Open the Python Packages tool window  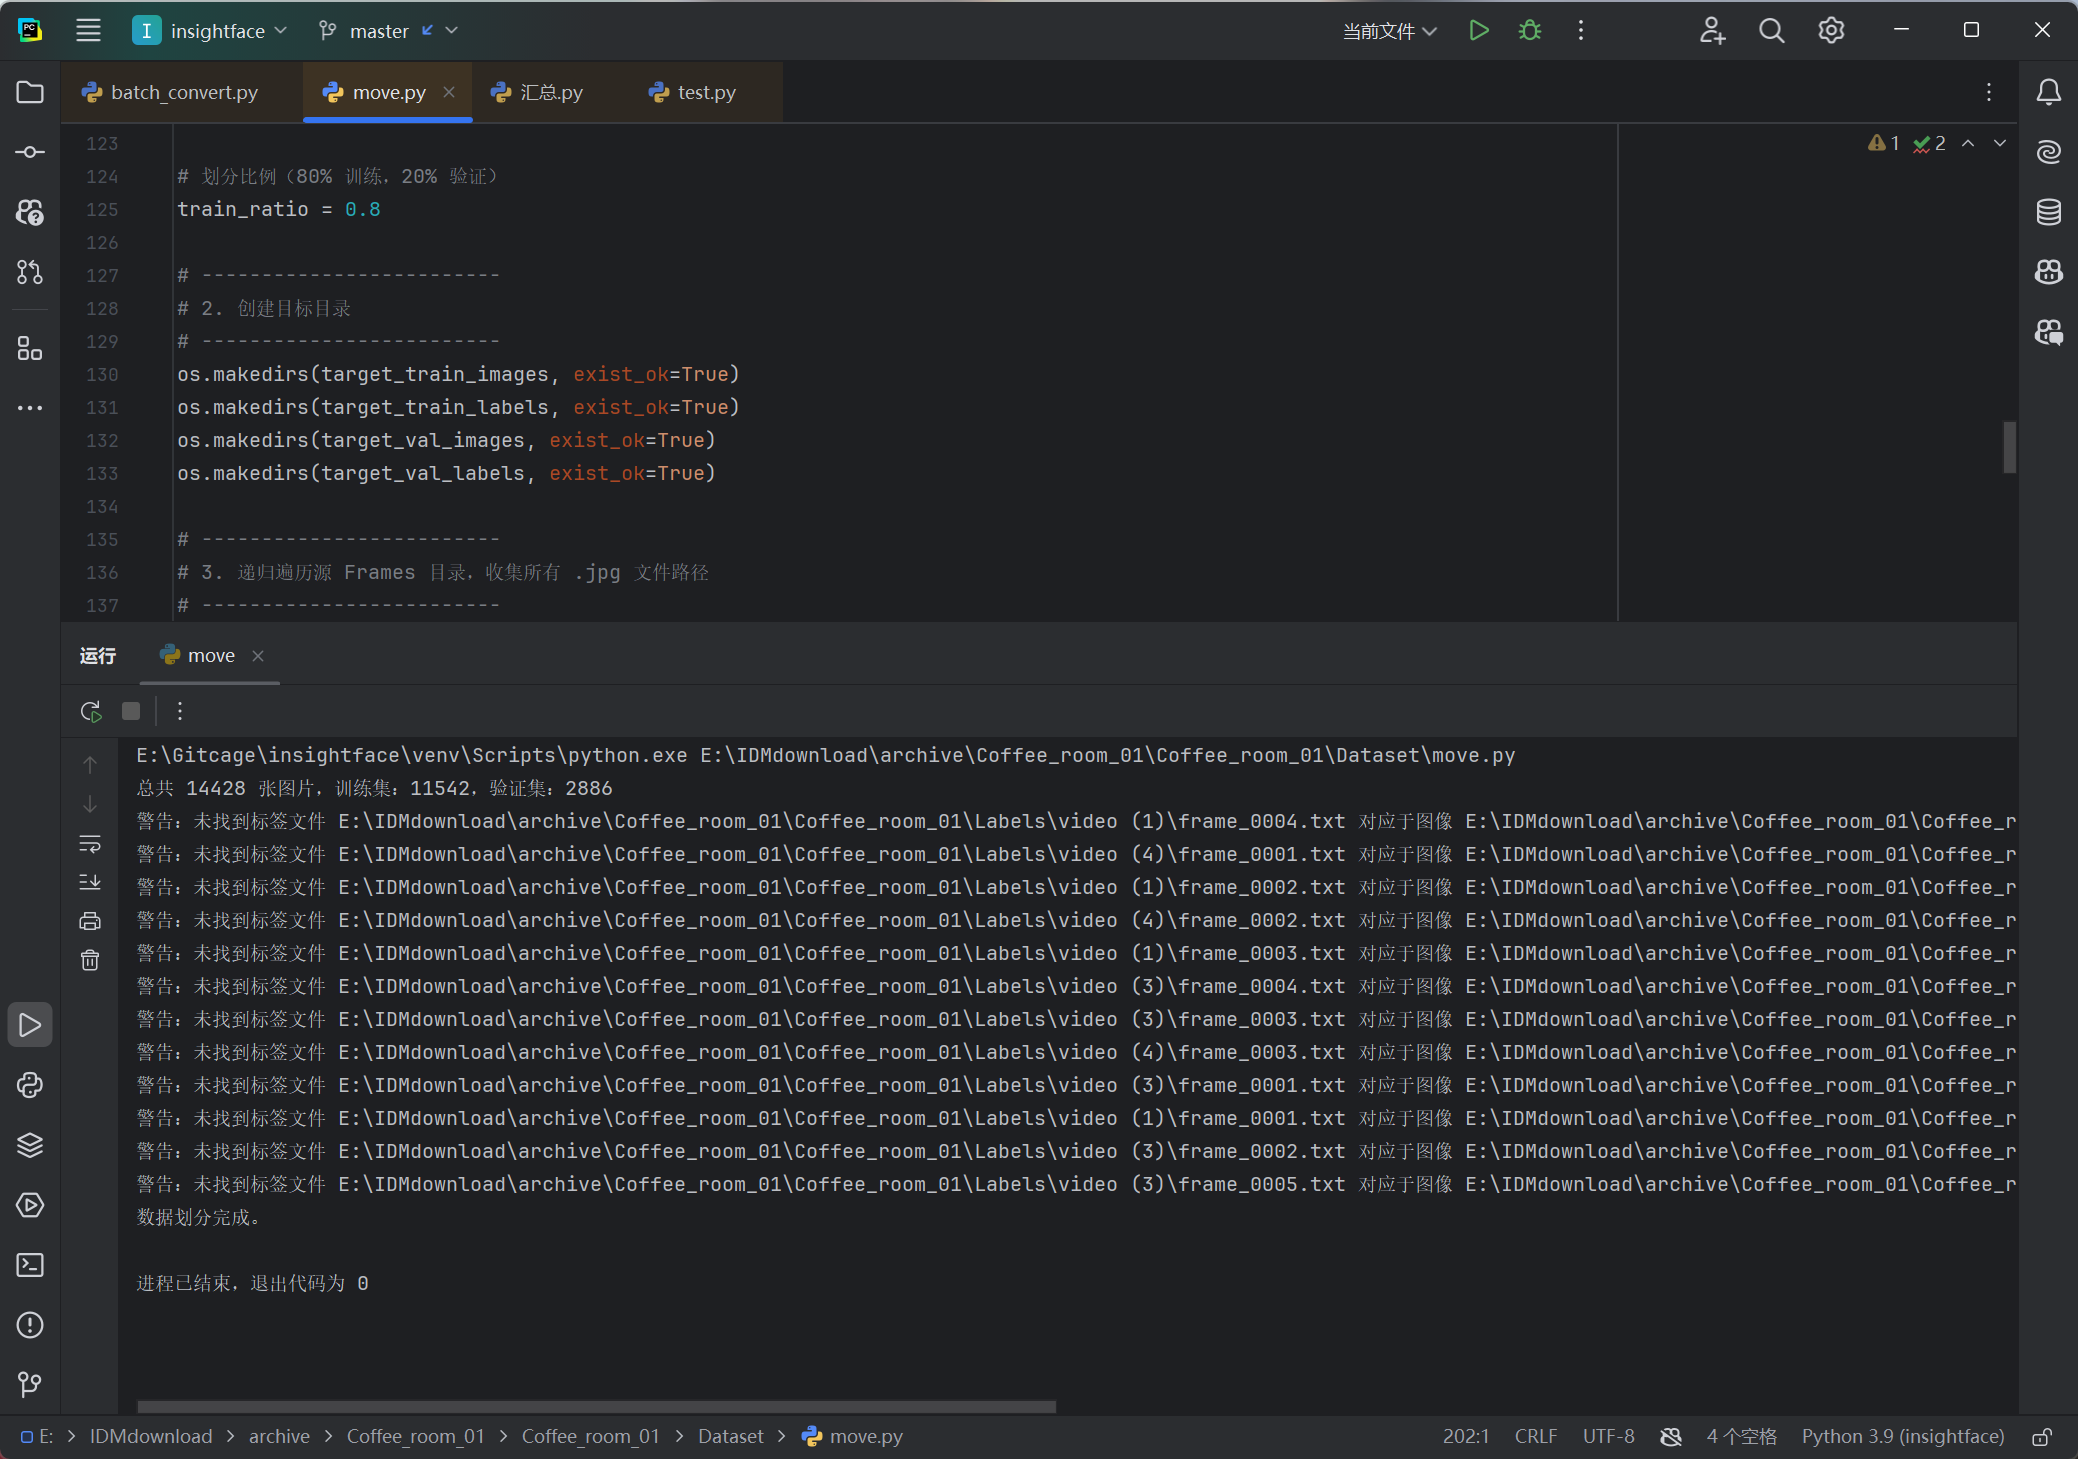30,1145
